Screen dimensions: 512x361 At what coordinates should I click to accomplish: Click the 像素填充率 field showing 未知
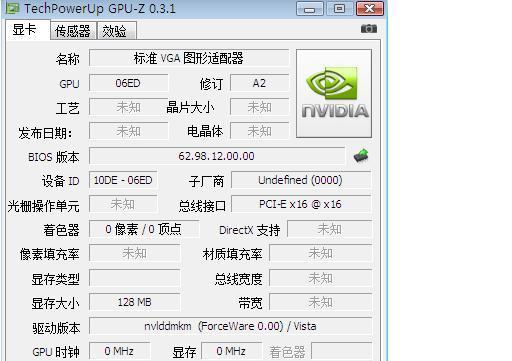coord(134,253)
